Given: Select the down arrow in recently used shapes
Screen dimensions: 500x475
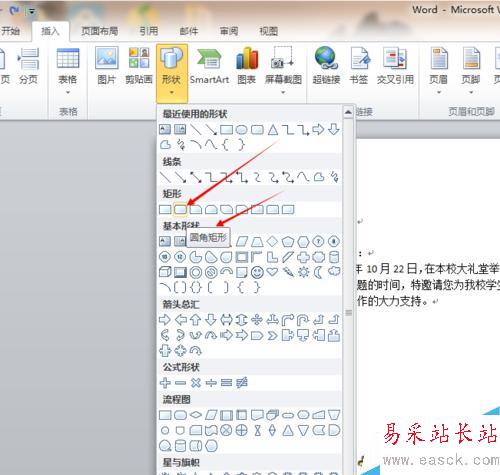Looking at the screenshot, I should [x=334, y=129].
